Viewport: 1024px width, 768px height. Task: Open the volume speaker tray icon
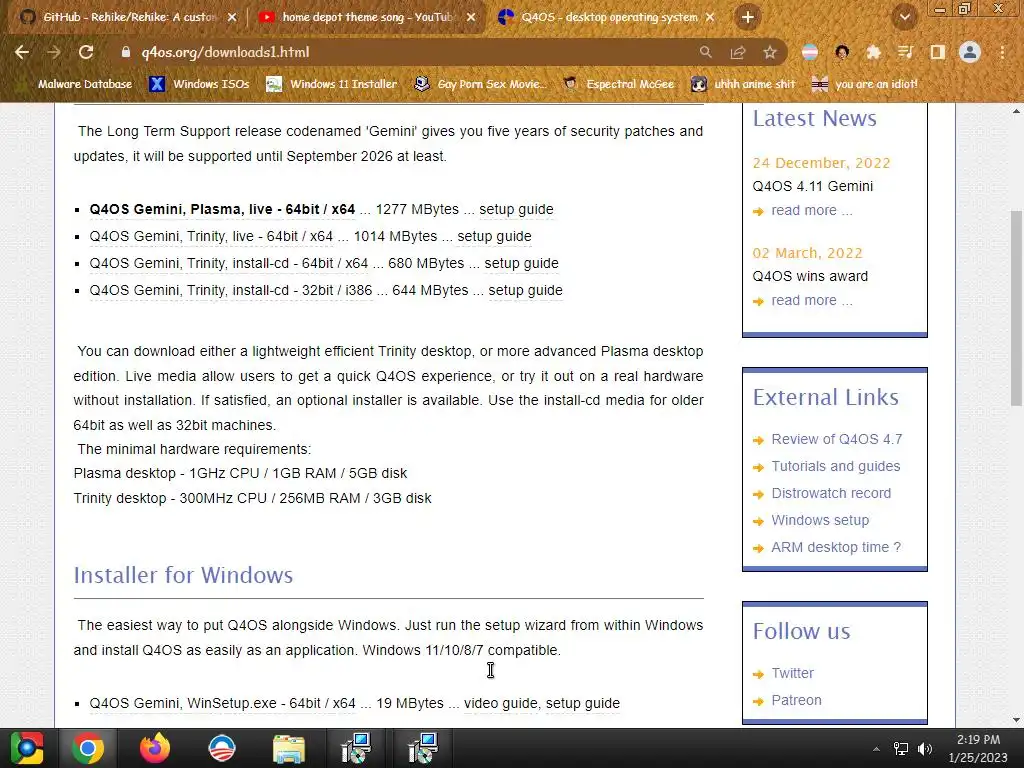coord(925,748)
